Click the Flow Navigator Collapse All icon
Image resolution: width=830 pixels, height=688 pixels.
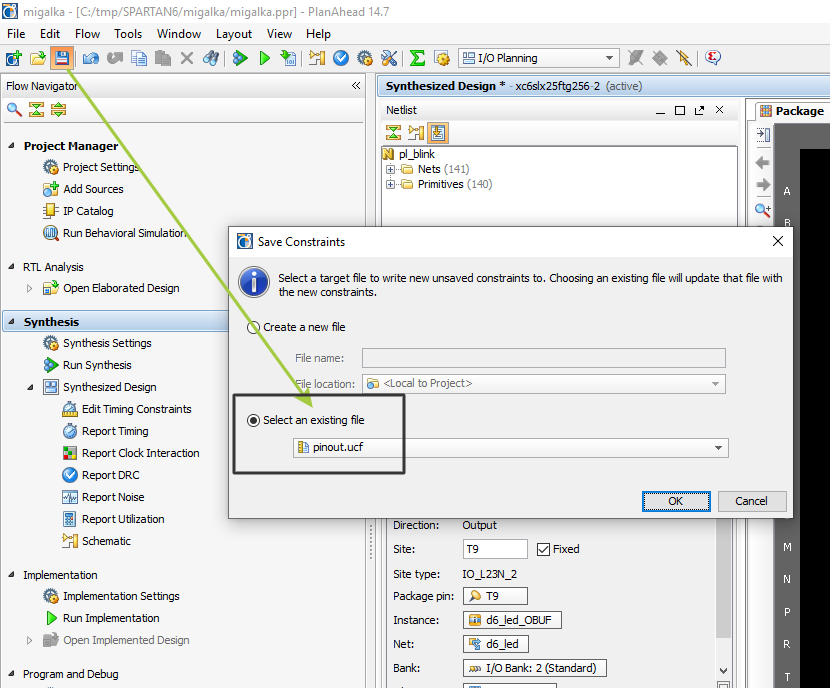[37, 110]
